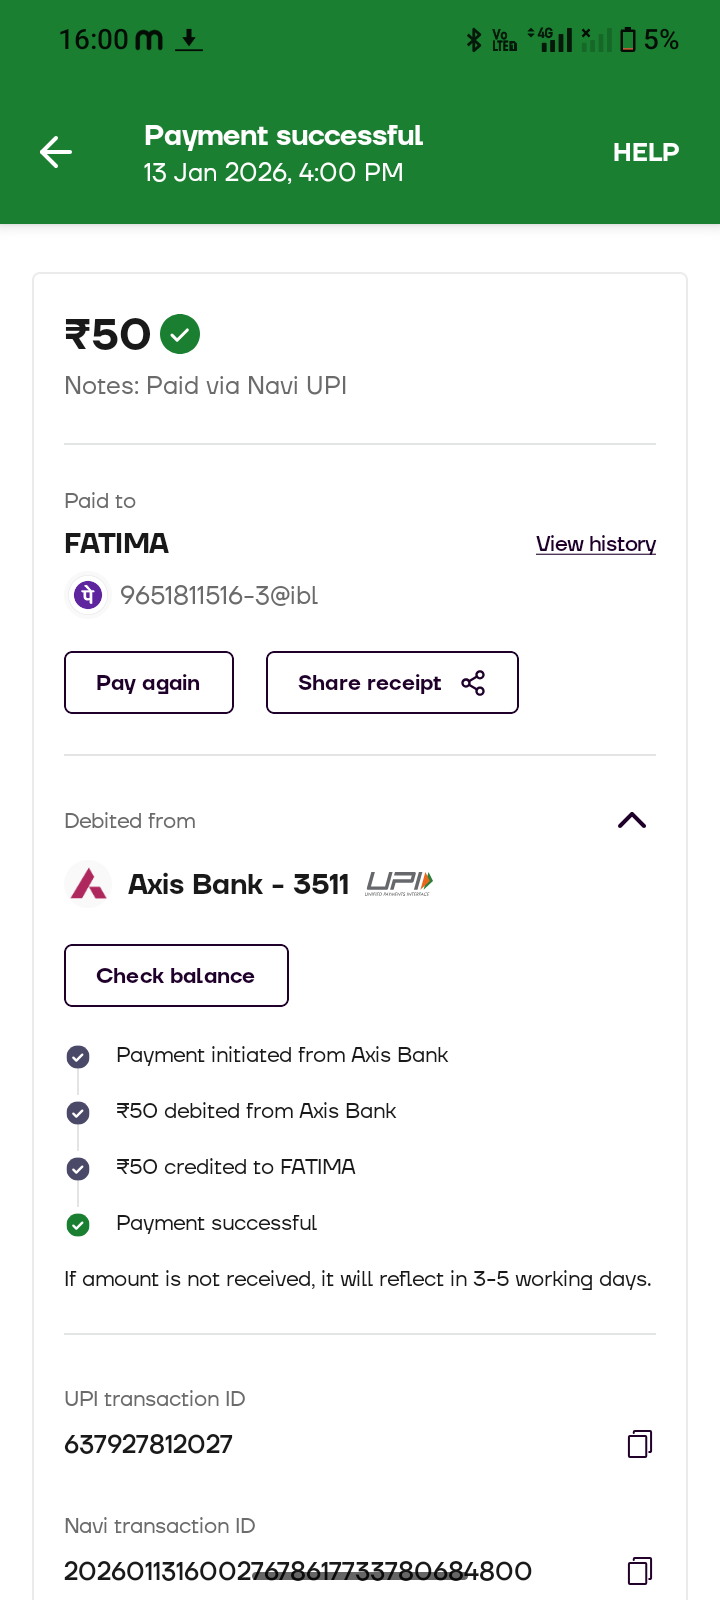Open View history link

[595, 544]
